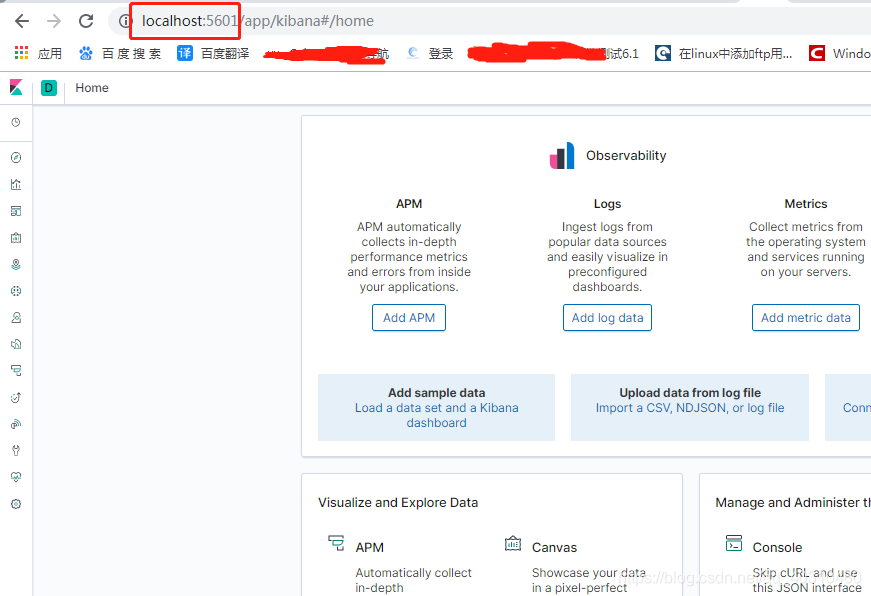This screenshot has height=596, width=871.
Task: Click the Add metric data button
Action: (x=805, y=317)
